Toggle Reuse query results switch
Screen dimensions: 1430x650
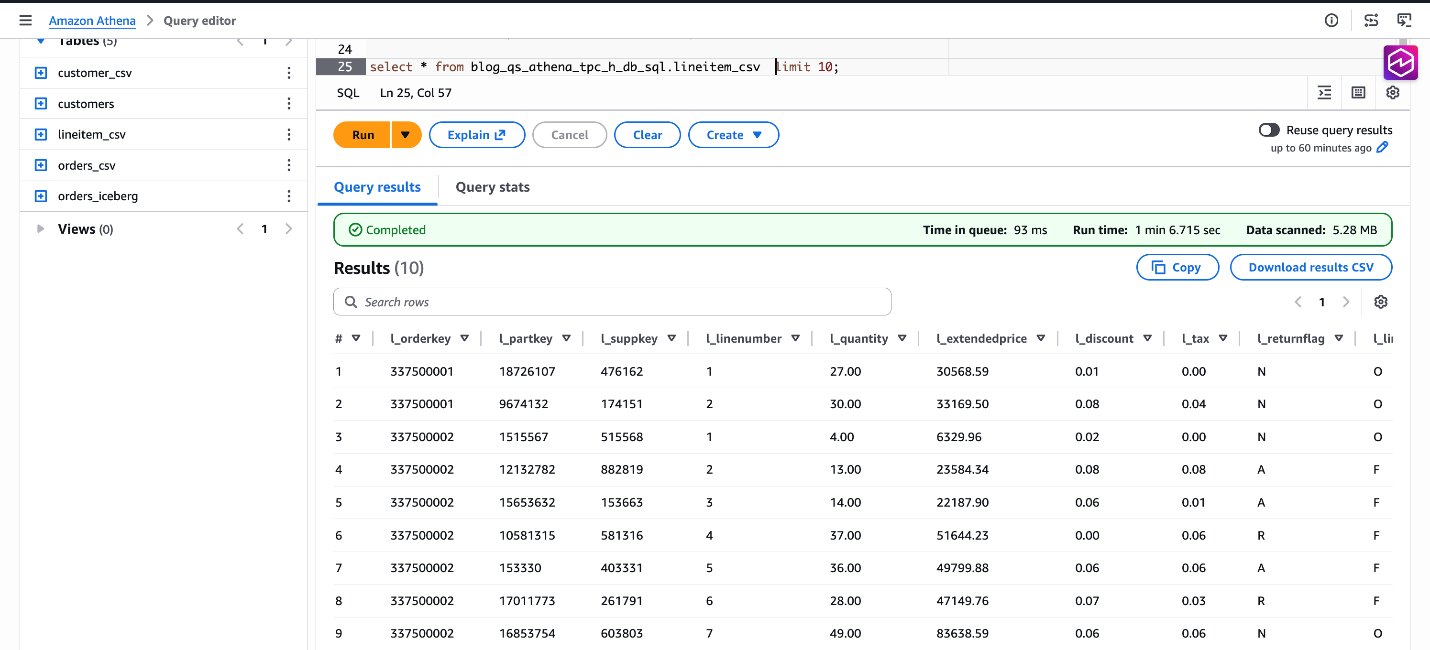tap(1269, 130)
